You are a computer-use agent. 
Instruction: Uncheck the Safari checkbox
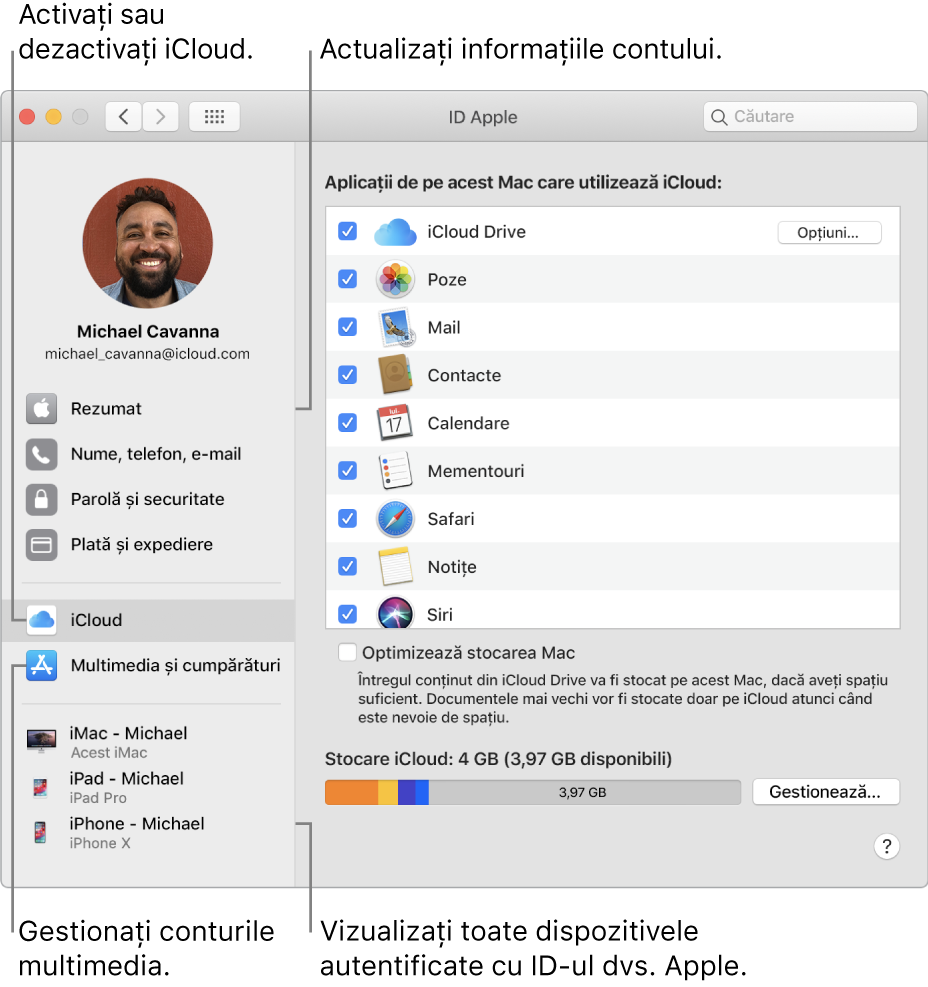coord(348,518)
